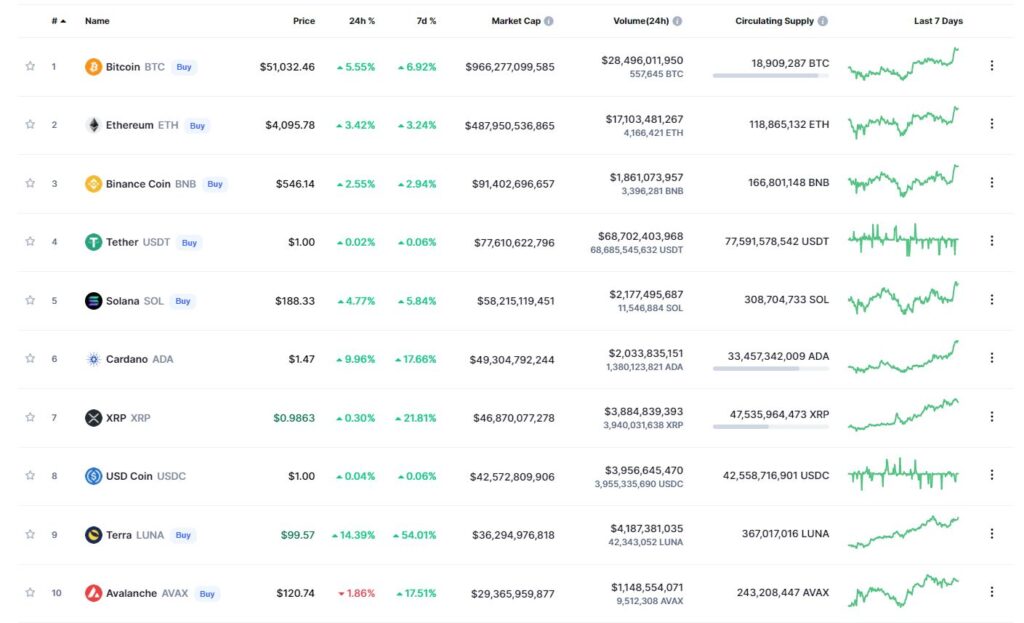Open the info tooltip beside Volume(24h)
The height and width of the screenshot is (623, 1024).
[677, 21]
